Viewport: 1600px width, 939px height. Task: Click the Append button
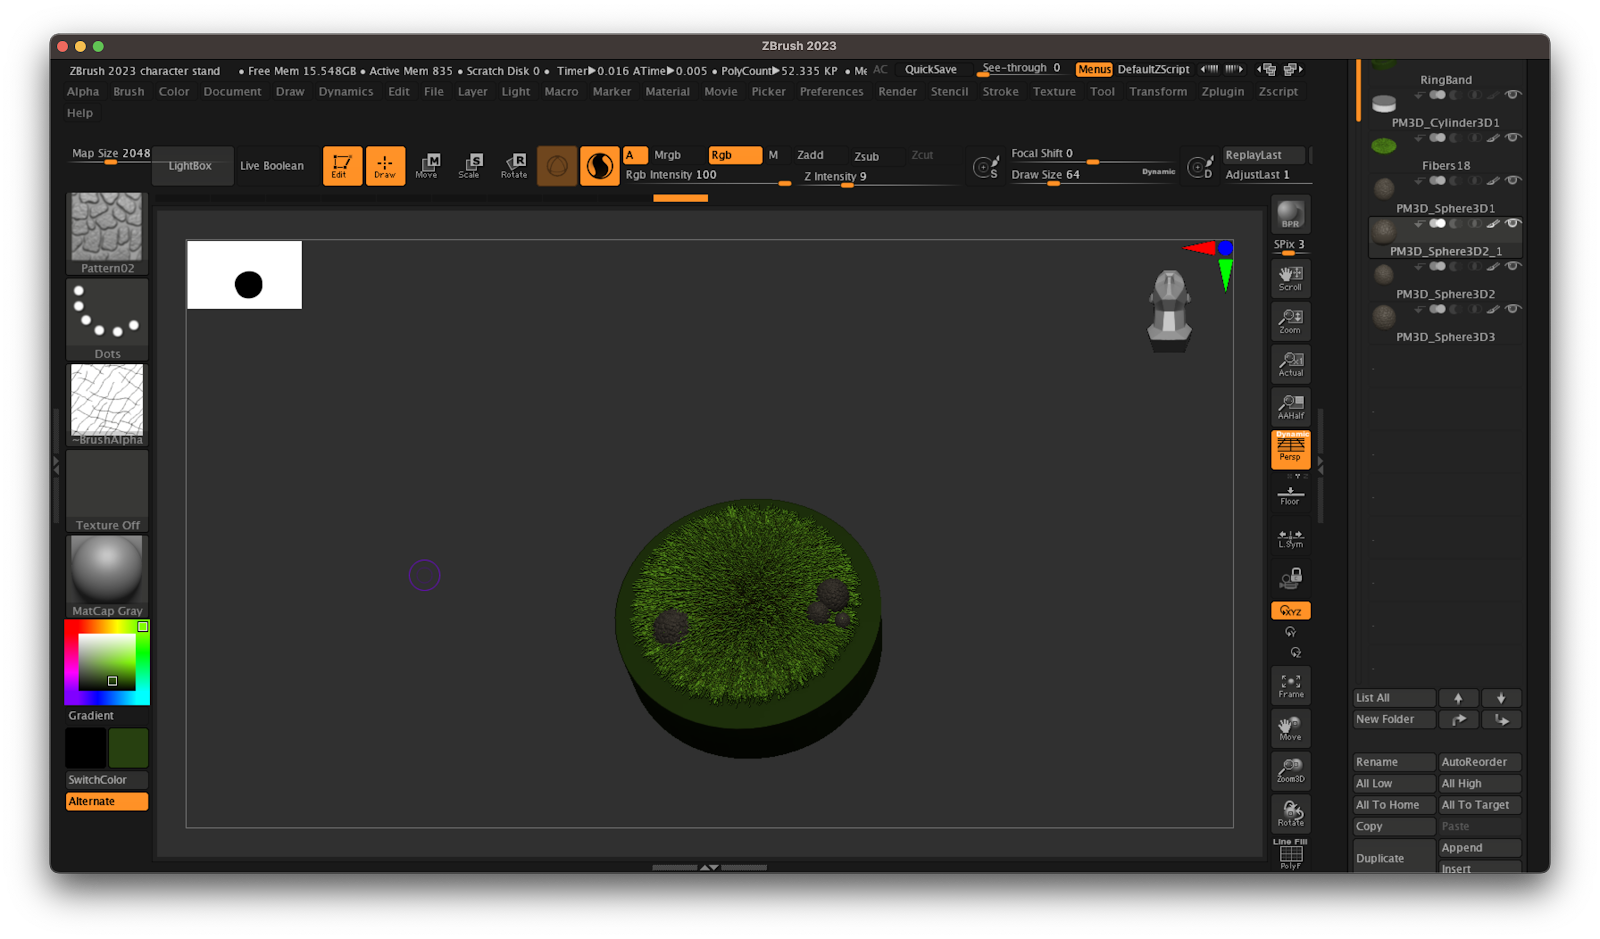[x=1480, y=848]
